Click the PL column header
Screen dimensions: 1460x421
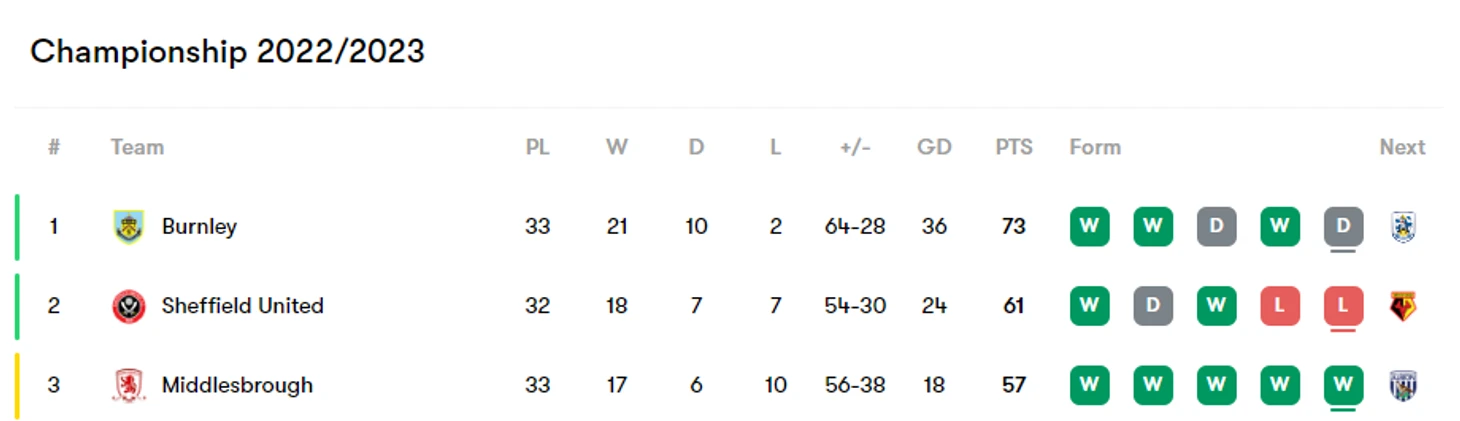[x=537, y=147]
